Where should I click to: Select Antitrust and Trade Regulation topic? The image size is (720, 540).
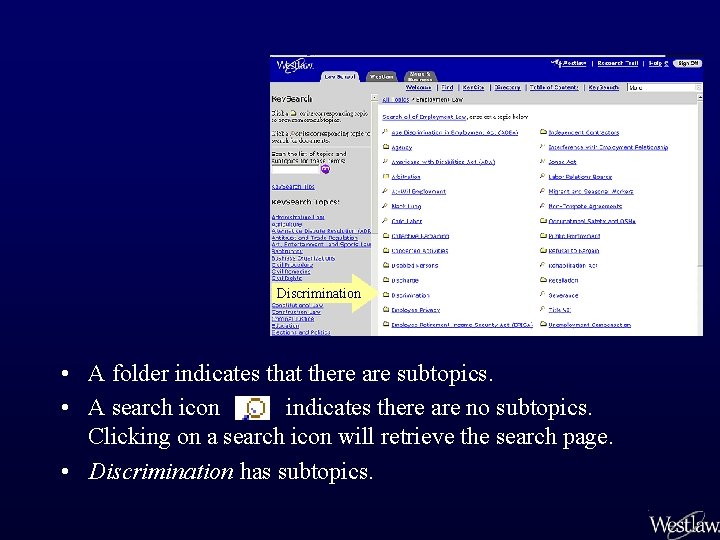coord(314,238)
